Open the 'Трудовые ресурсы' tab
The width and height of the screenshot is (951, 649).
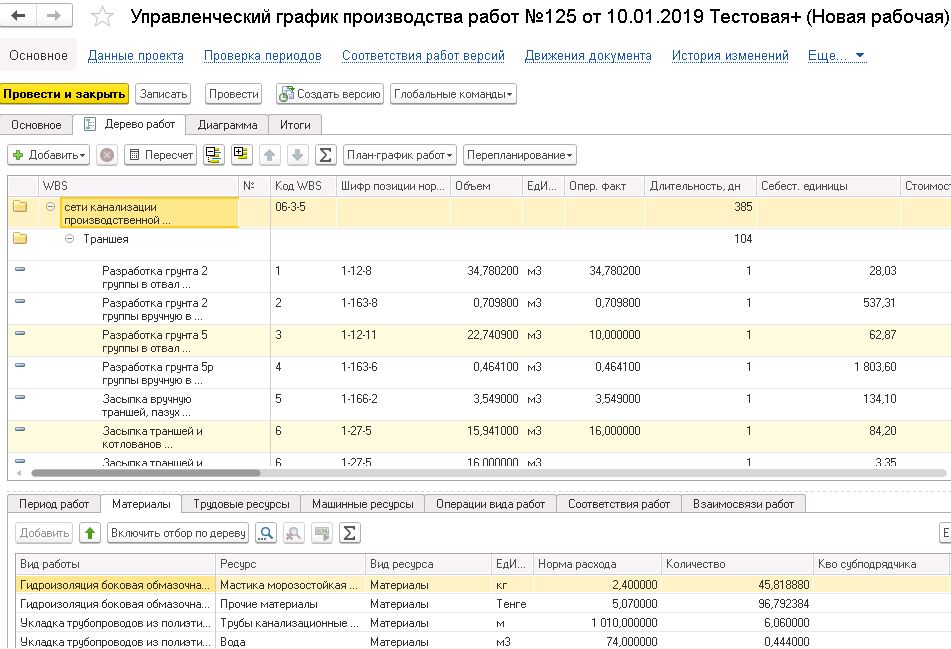coord(241,504)
